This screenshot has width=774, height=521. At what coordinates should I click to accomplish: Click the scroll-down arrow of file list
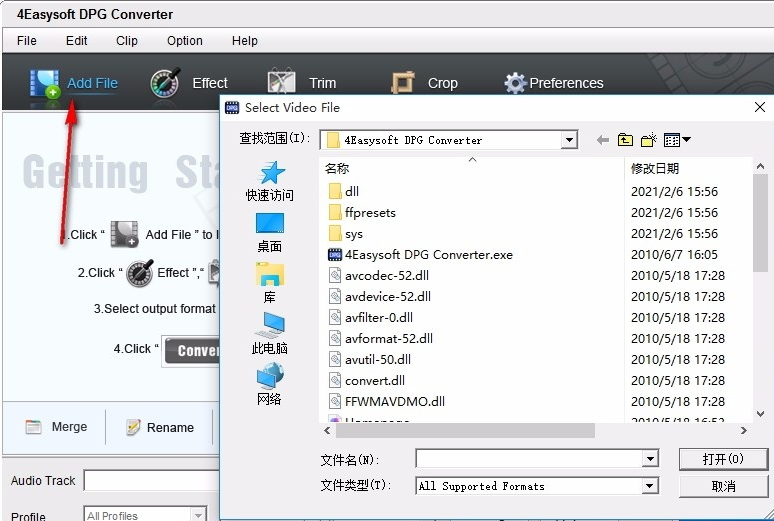760,414
